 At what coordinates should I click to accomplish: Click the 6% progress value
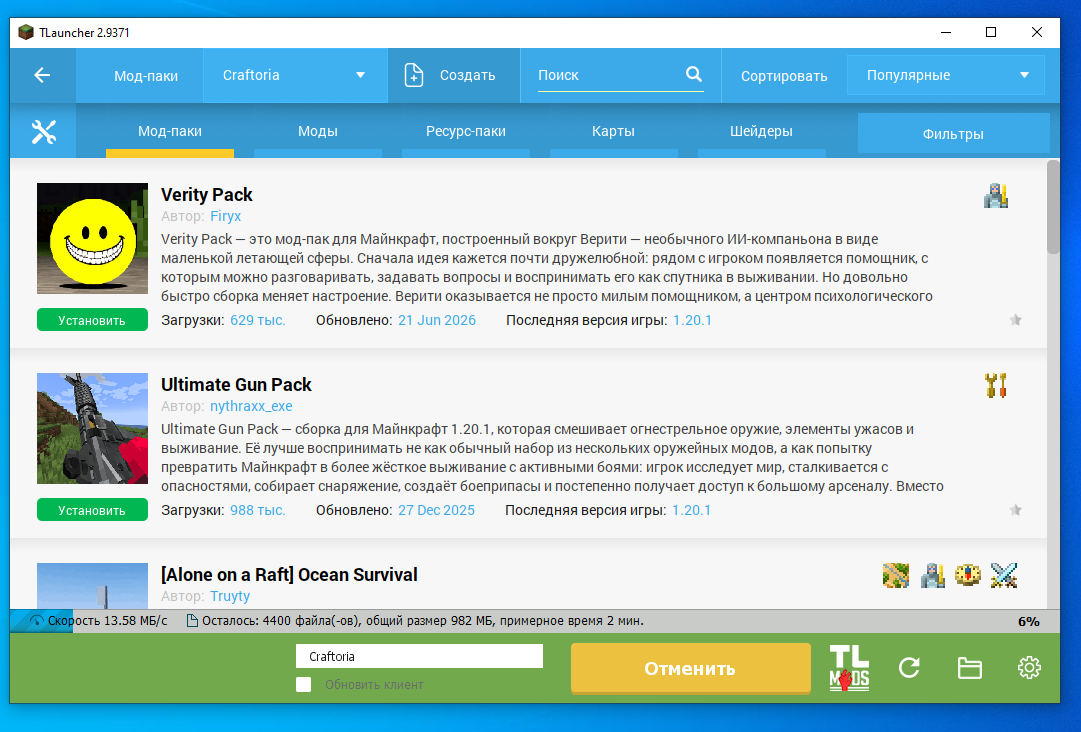1029,621
